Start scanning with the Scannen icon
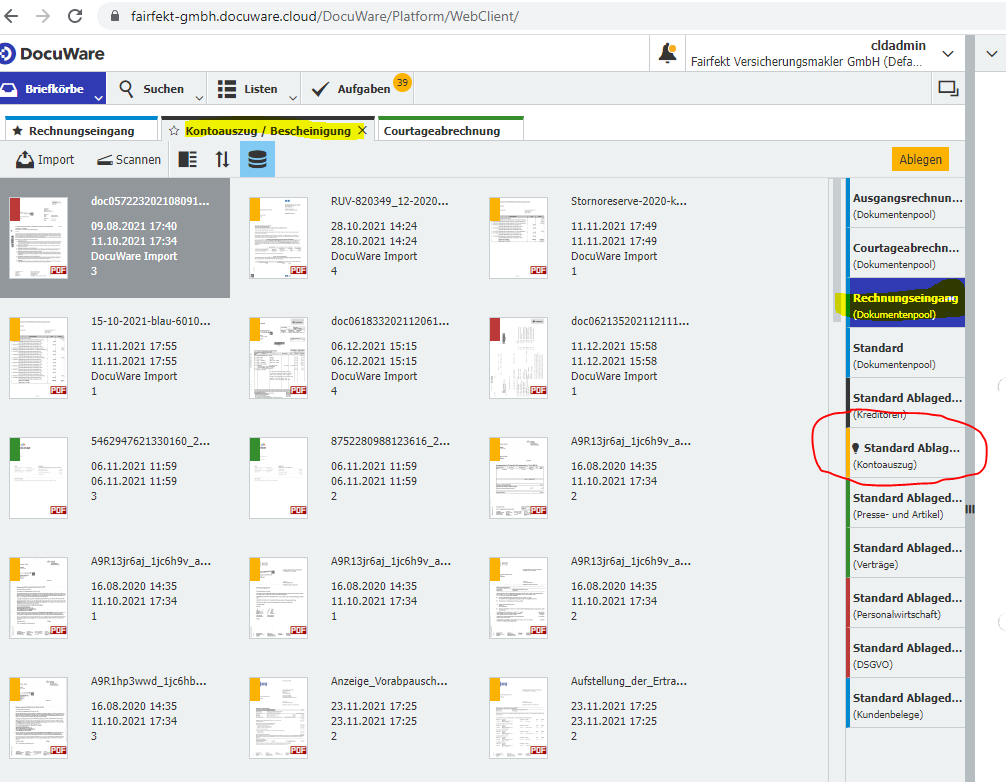1006x782 pixels. (105, 159)
